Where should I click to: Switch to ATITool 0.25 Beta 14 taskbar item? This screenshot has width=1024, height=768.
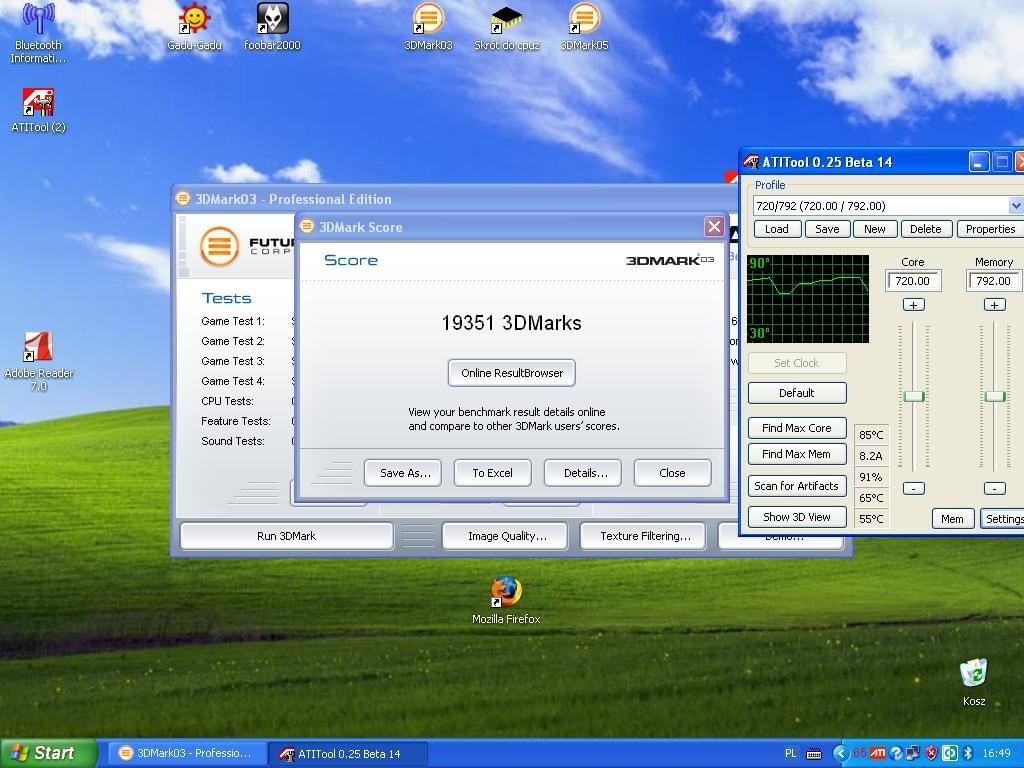pos(348,754)
